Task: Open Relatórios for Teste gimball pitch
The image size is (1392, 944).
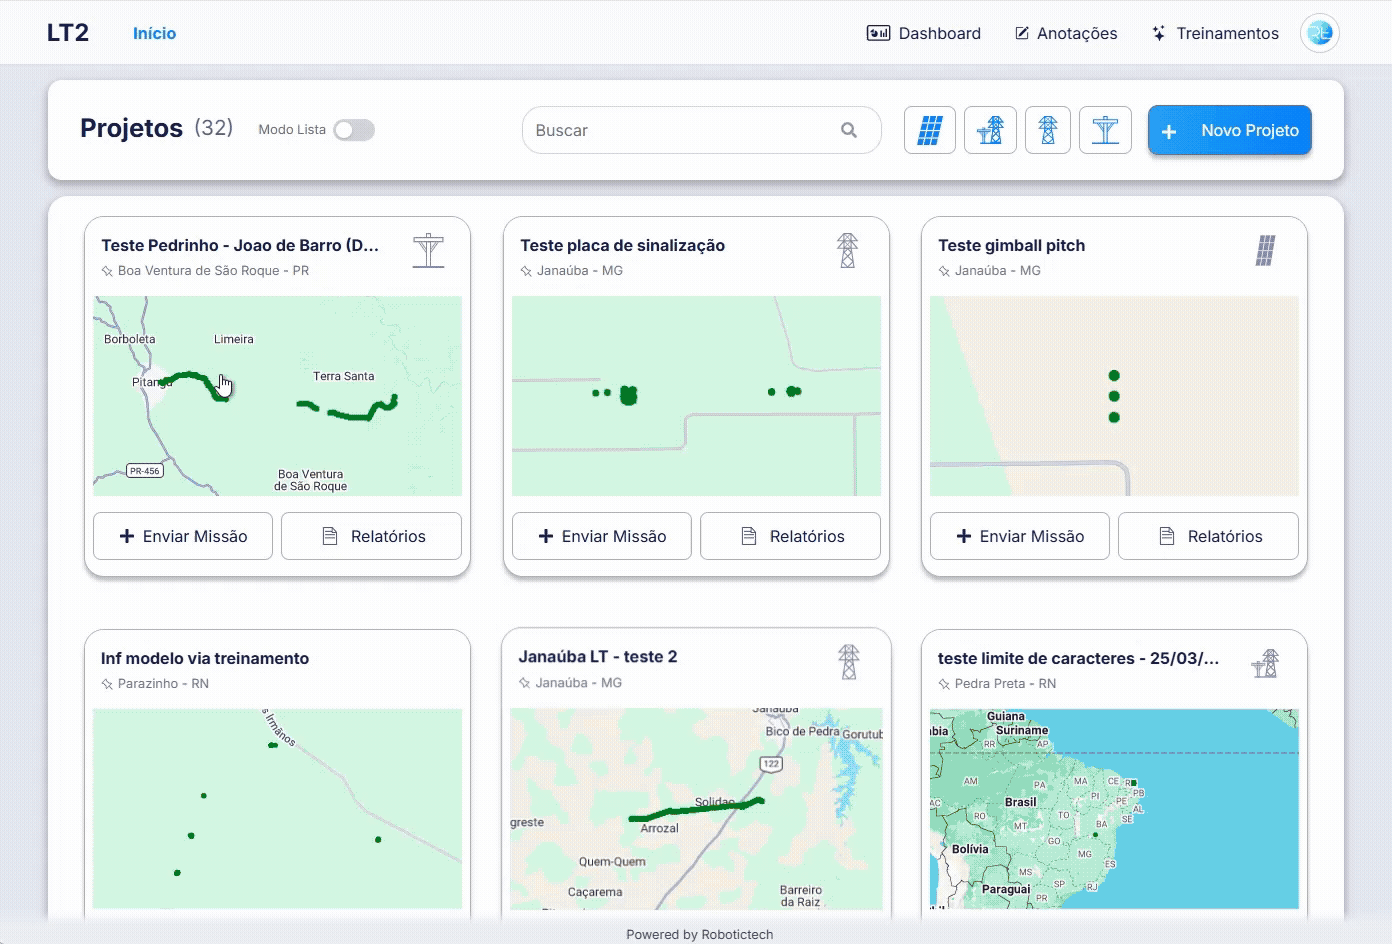Action: [1208, 536]
